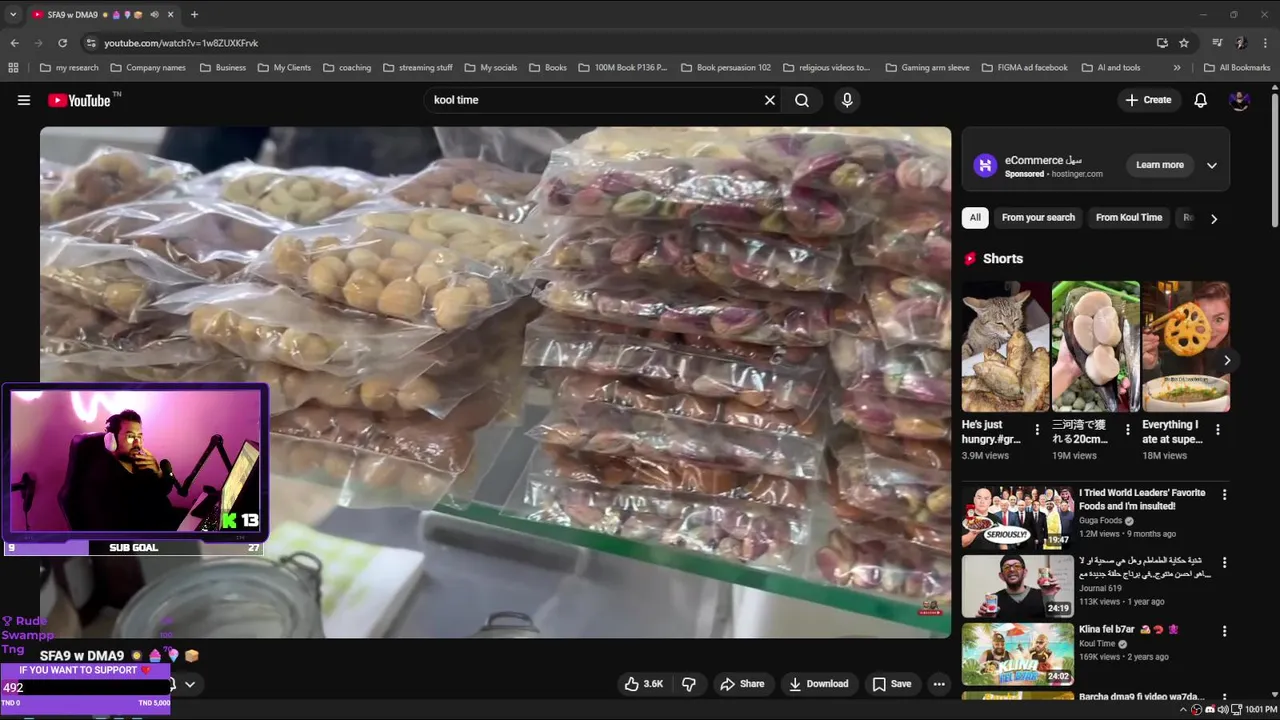Show next Shorts with right arrow
Screen dimensions: 1280x720
coord(1227,360)
